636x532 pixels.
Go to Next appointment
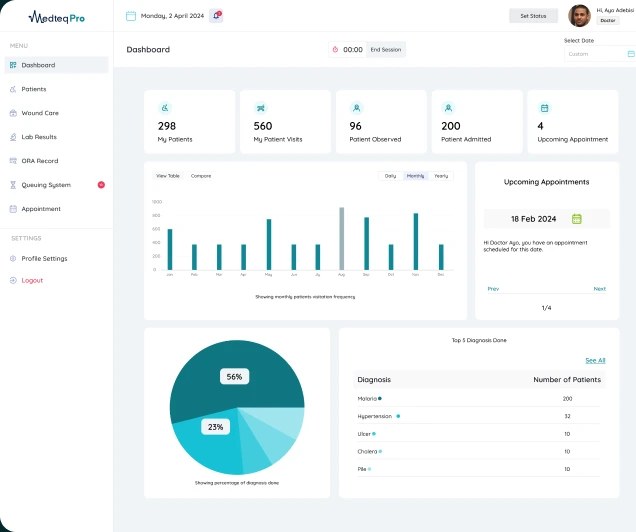click(599, 289)
